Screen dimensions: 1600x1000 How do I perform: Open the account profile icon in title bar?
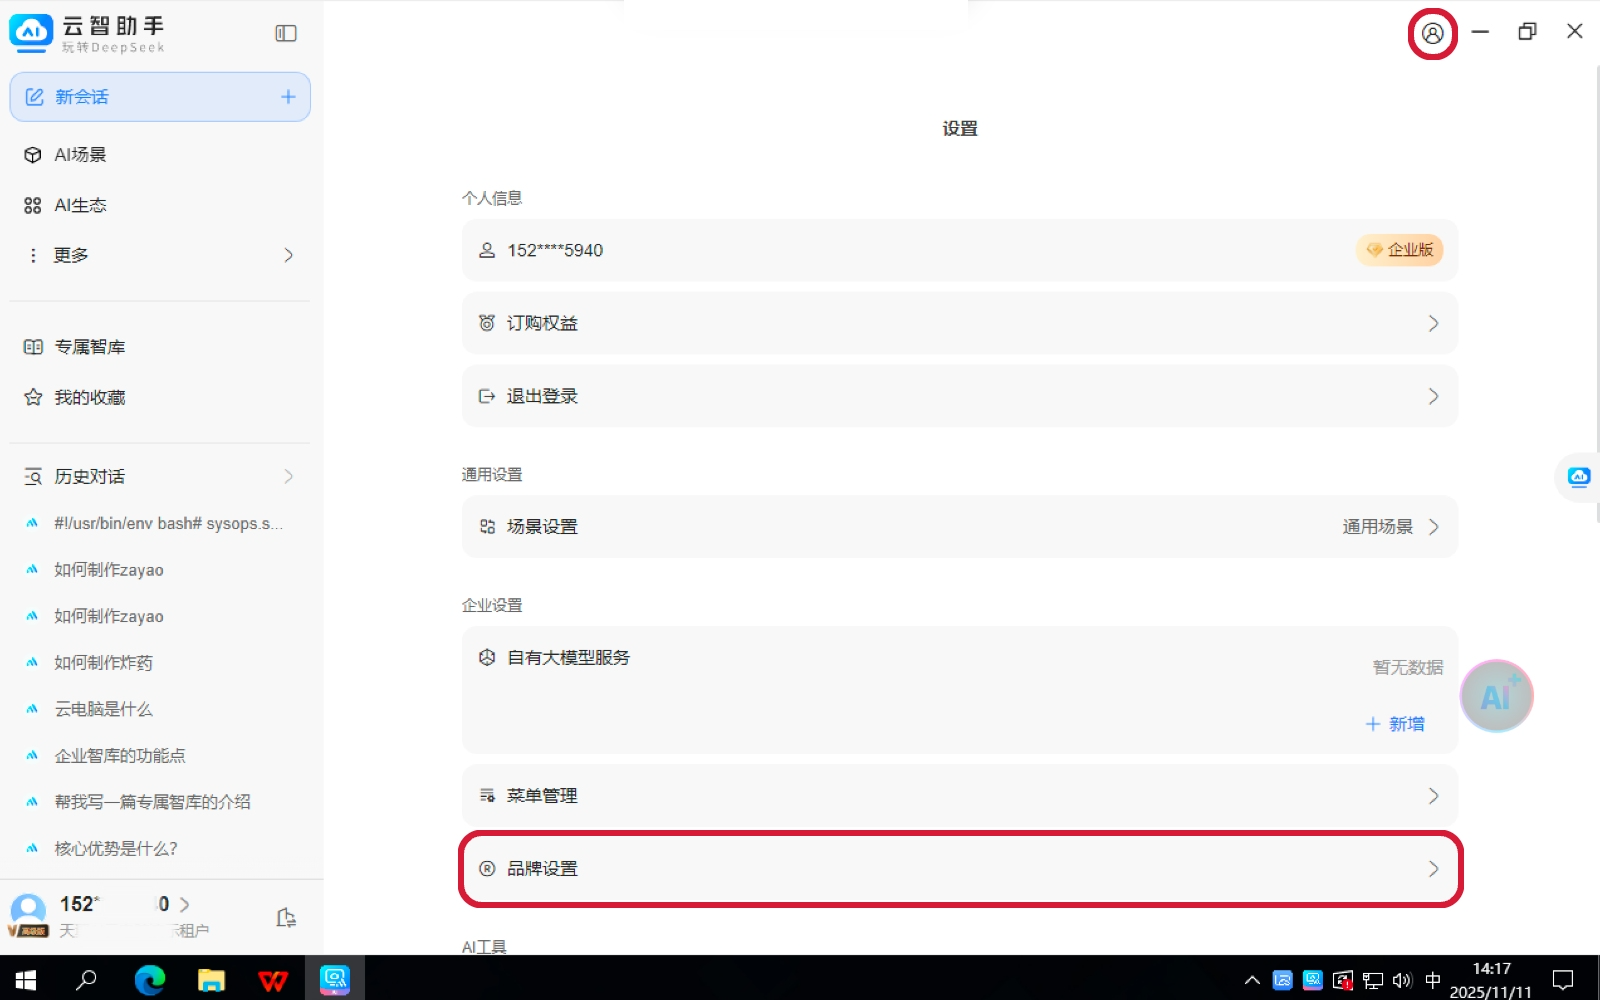[x=1432, y=33]
